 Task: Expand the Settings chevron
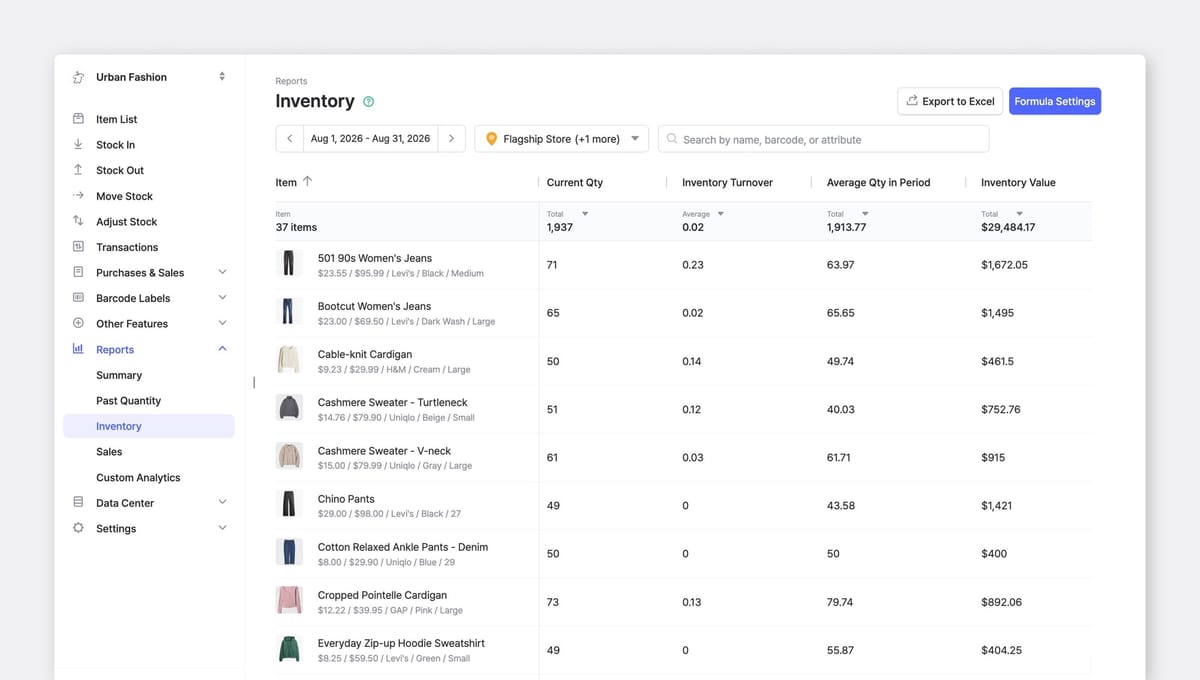coord(222,528)
